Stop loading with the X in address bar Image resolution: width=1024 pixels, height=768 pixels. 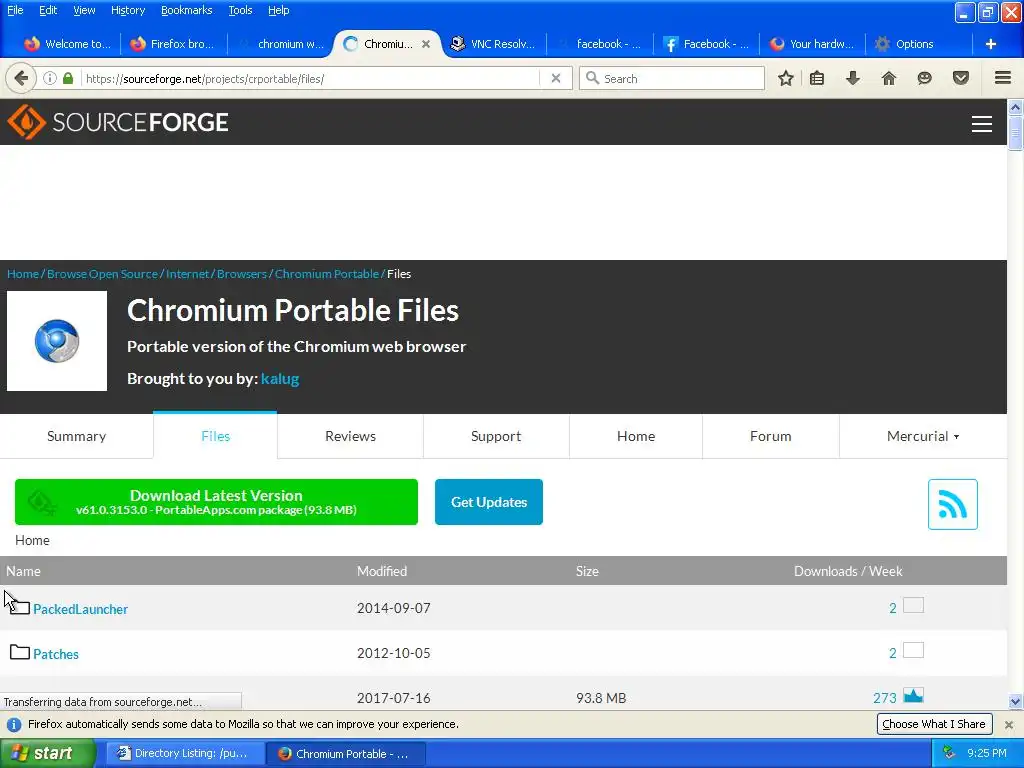pos(556,78)
